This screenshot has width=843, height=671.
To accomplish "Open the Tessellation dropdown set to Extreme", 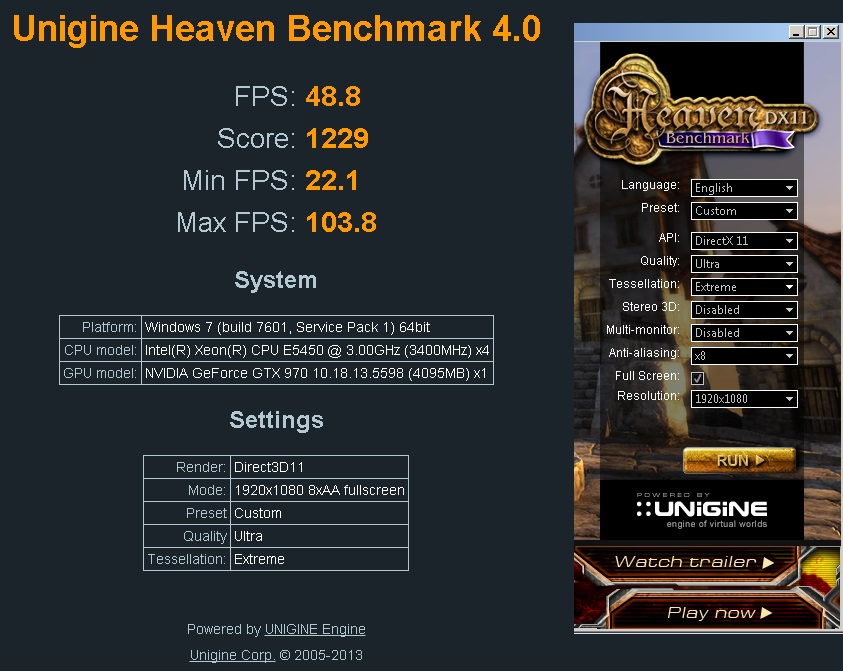I will click(x=744, y=287).
